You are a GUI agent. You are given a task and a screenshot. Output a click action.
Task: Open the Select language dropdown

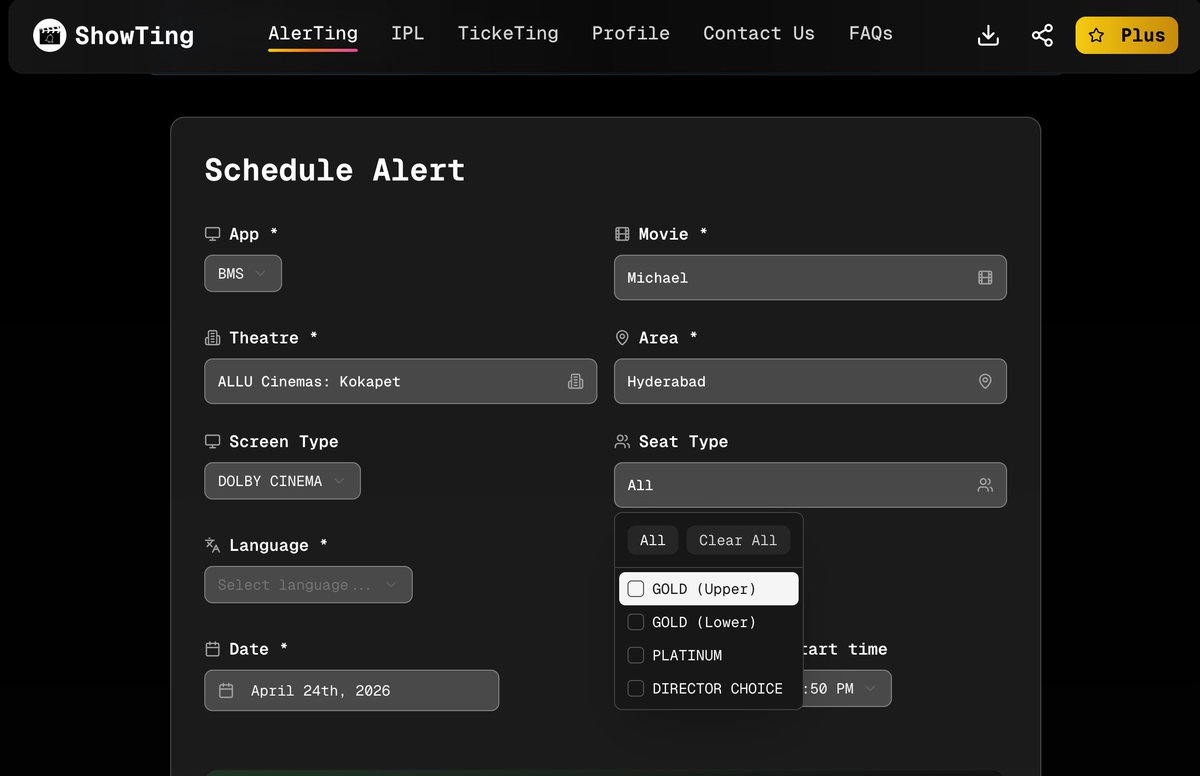click(x=308, y=585)
